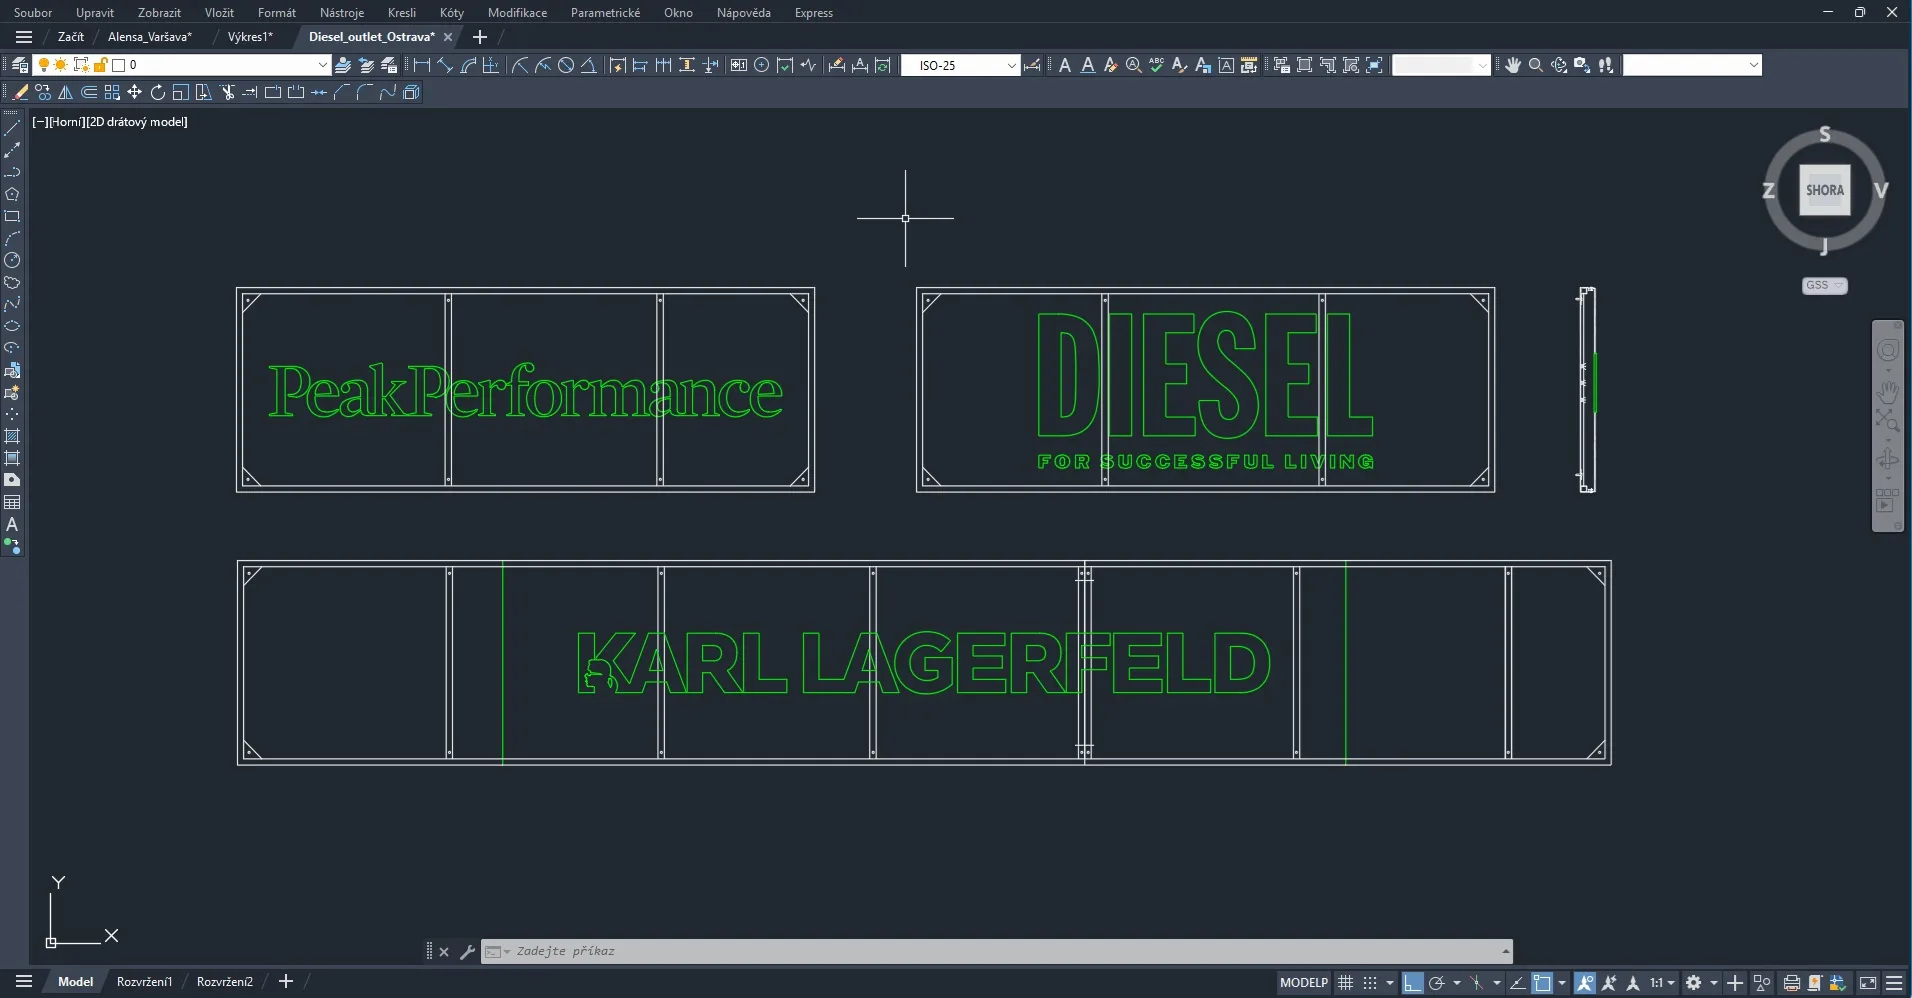Click SHORA face on ViewCube
Screen dimensions: 1912x998
(1825, 190)
